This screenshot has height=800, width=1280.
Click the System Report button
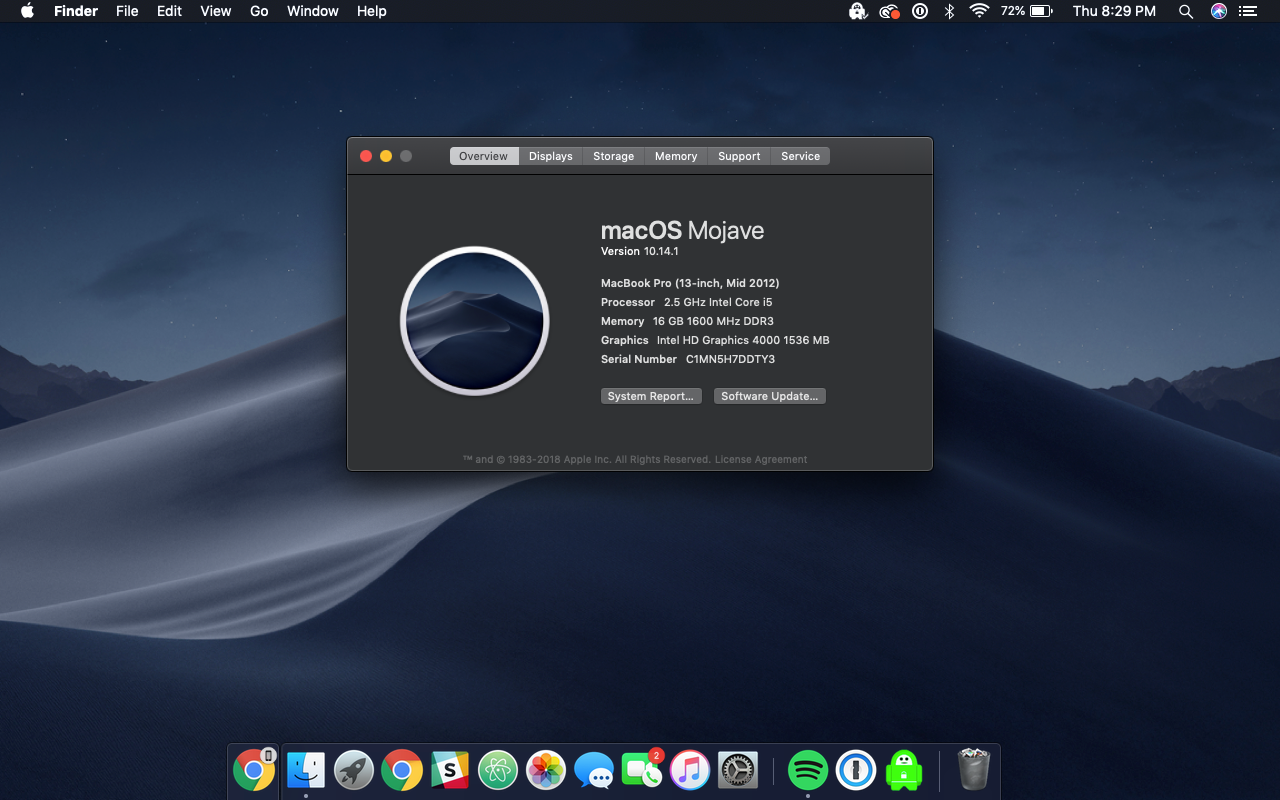[651, 395]
